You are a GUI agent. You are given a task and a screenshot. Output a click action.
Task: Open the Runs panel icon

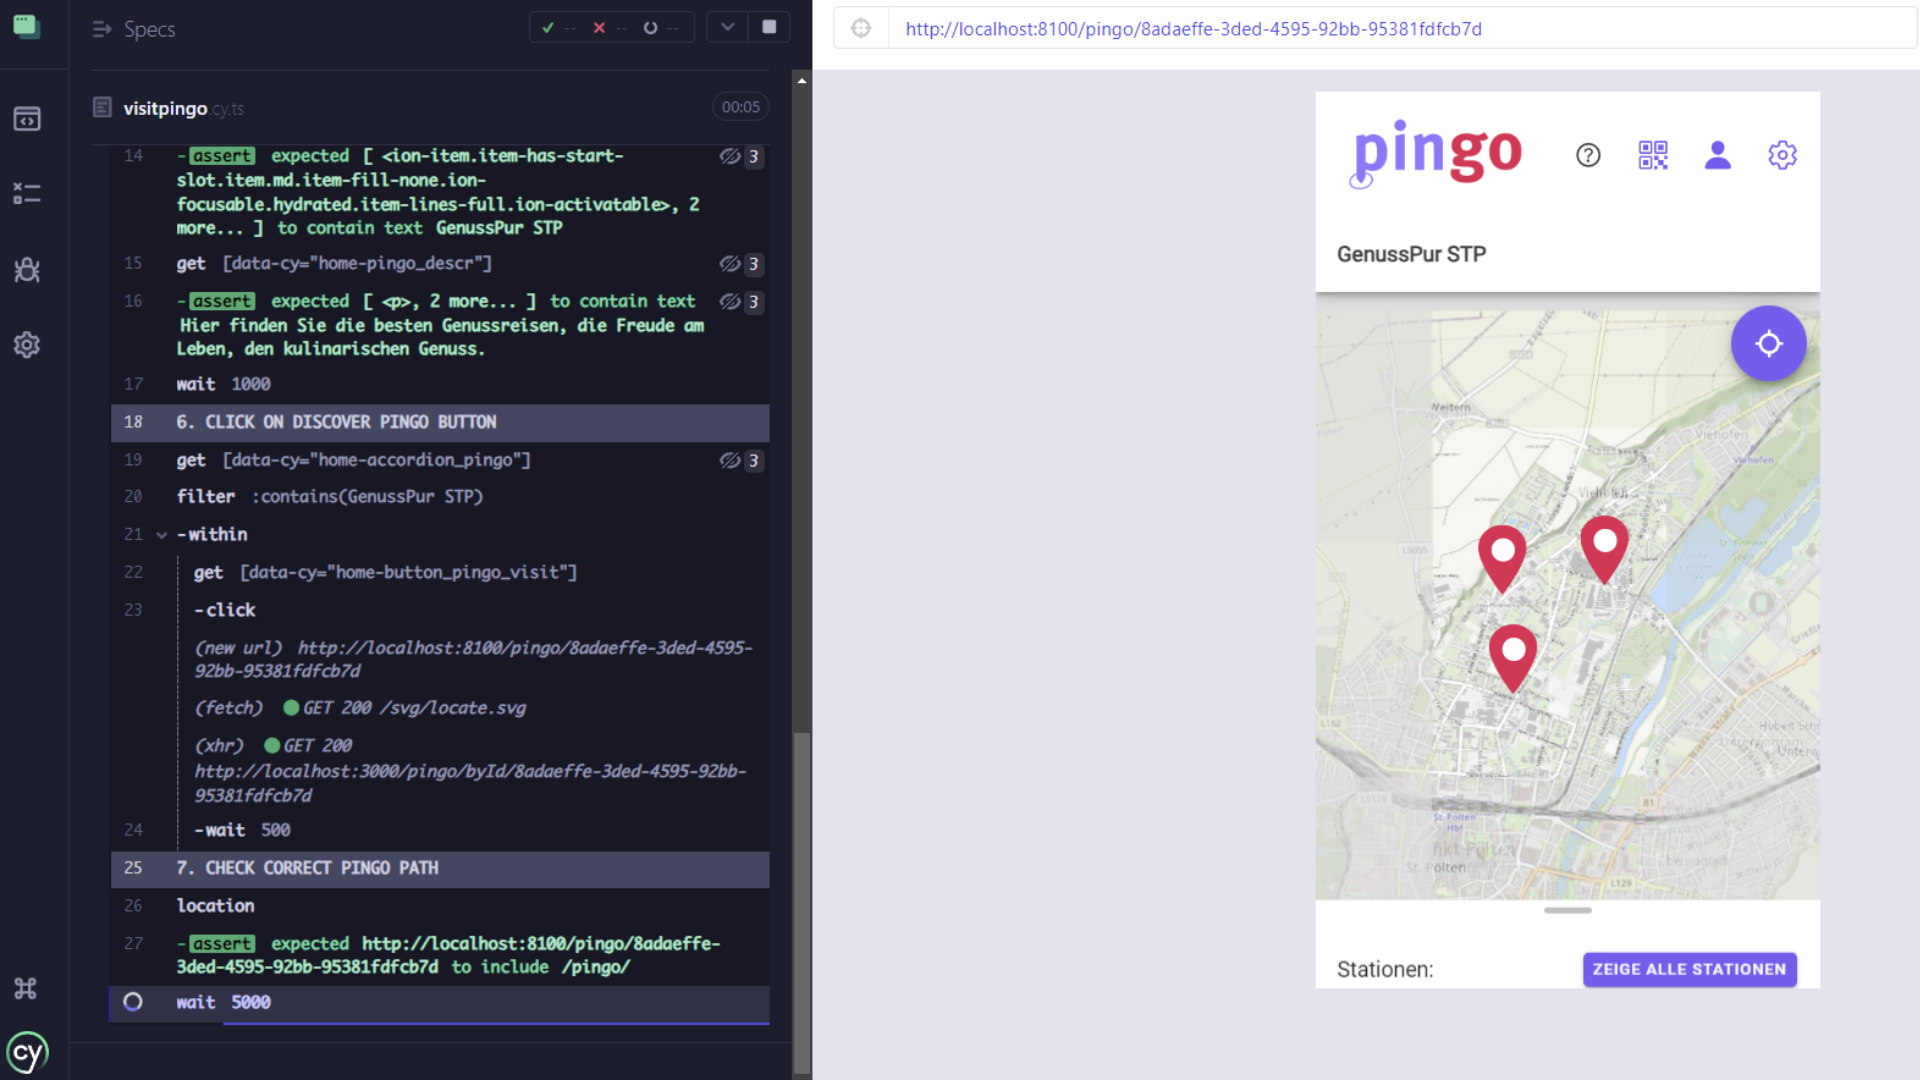(27, 193)
